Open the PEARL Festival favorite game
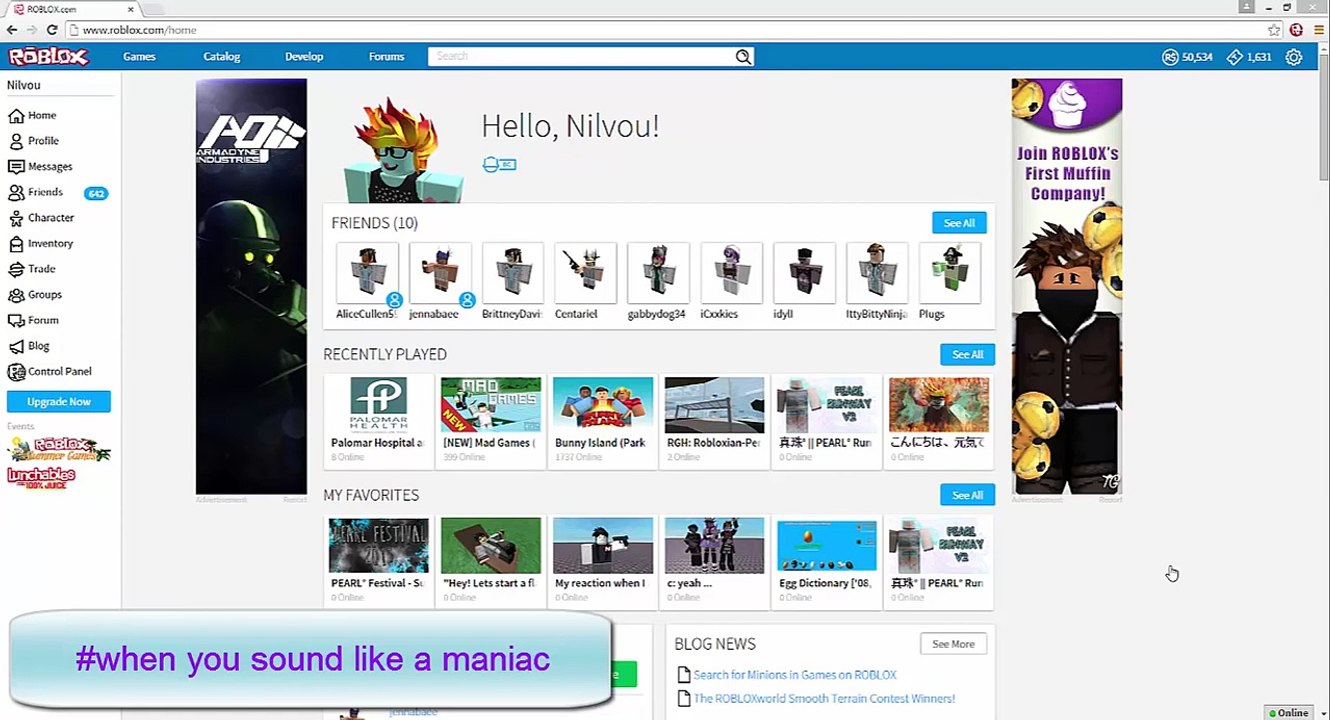Image resolution: width=1330 pixels, height=720 pixels. click(379, 561)
